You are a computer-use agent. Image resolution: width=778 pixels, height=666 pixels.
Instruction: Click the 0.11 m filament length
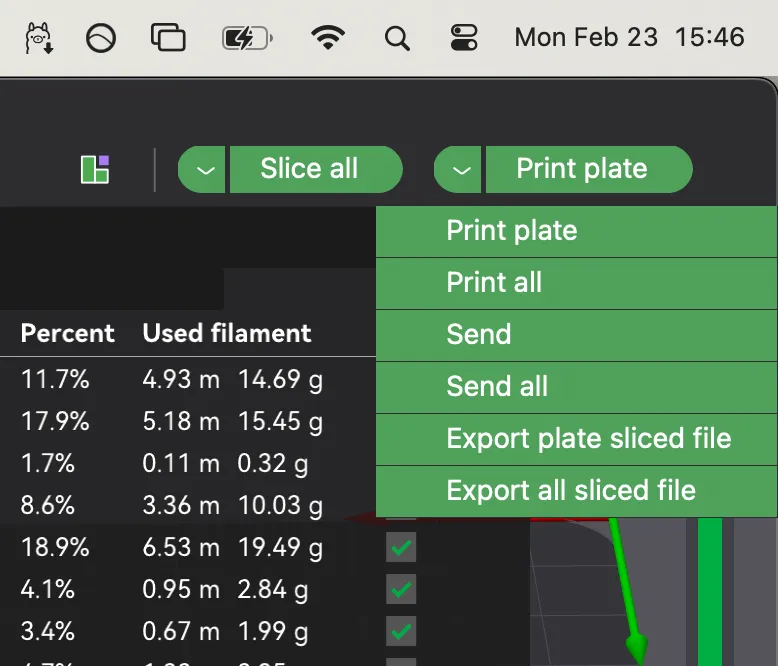click(181, 463)
